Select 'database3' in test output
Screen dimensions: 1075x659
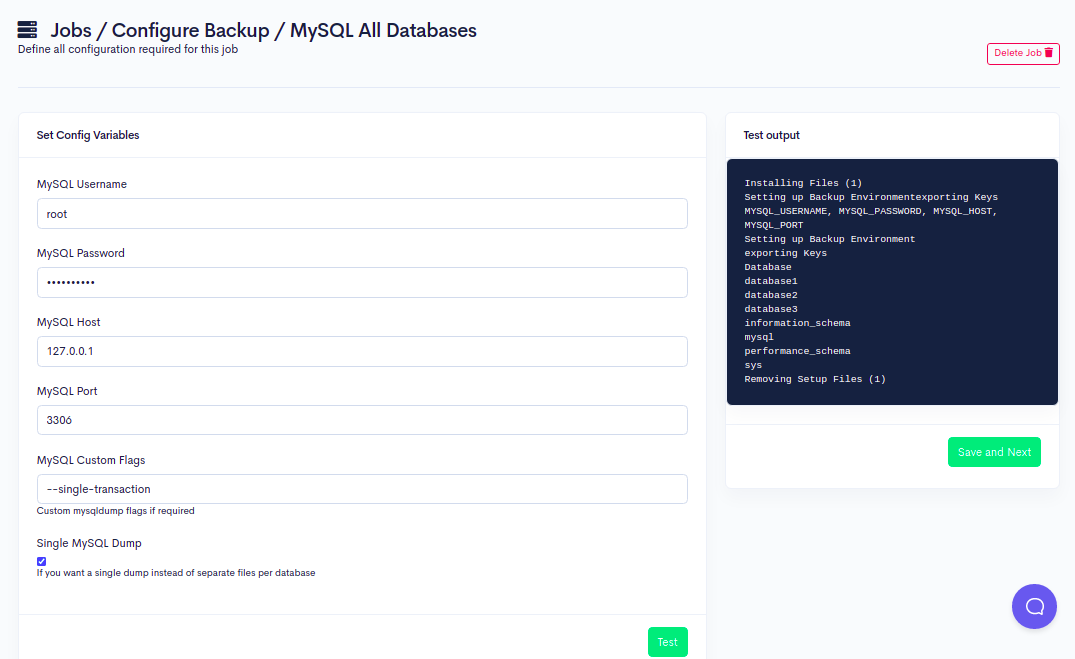(x=771, y=309)
